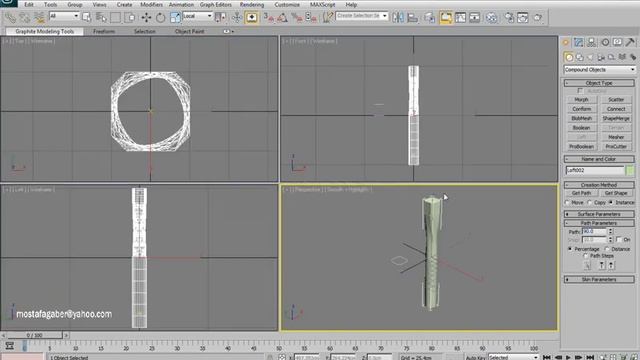This screenshot has width=640, height=360.
Task: Collapse the Creation Method rollout
Action: click(599, 185)
